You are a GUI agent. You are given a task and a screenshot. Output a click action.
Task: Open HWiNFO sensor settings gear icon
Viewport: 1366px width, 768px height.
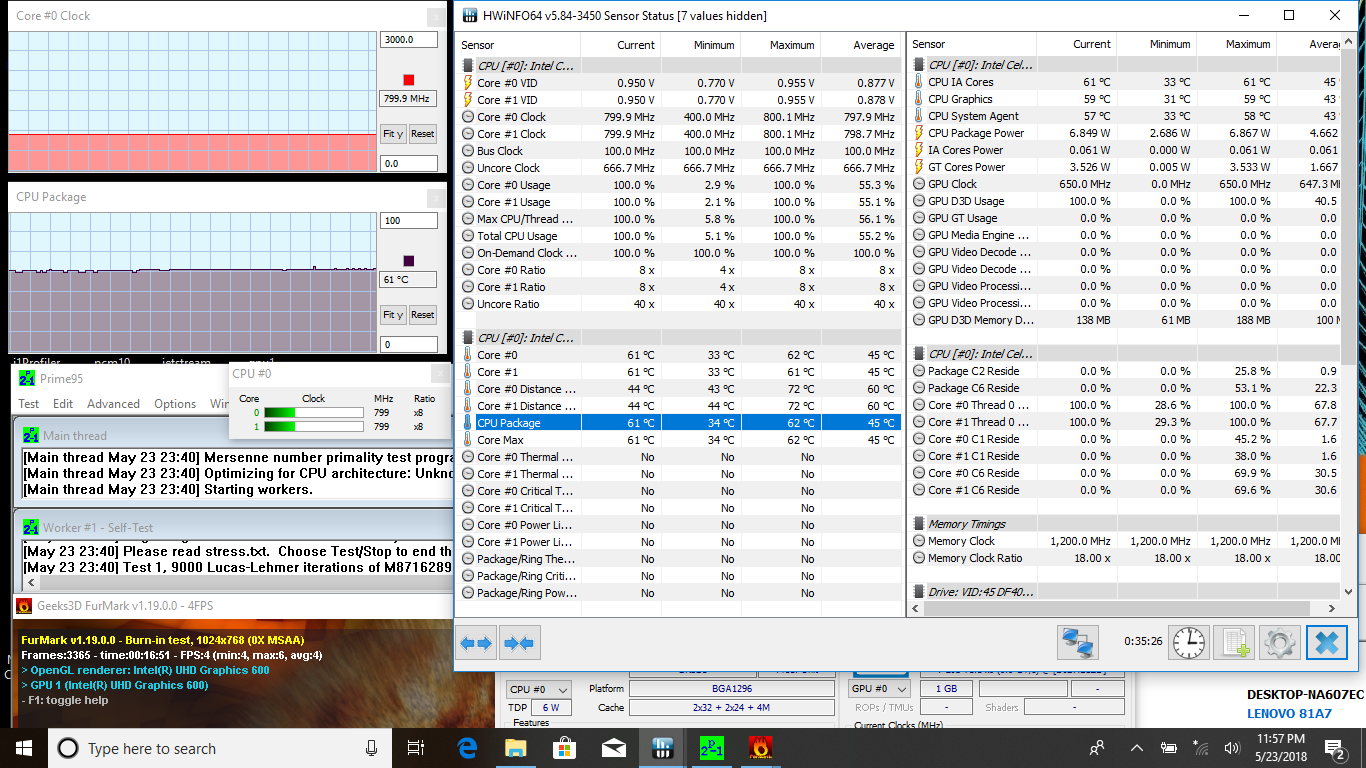(x=1279, y=642)
